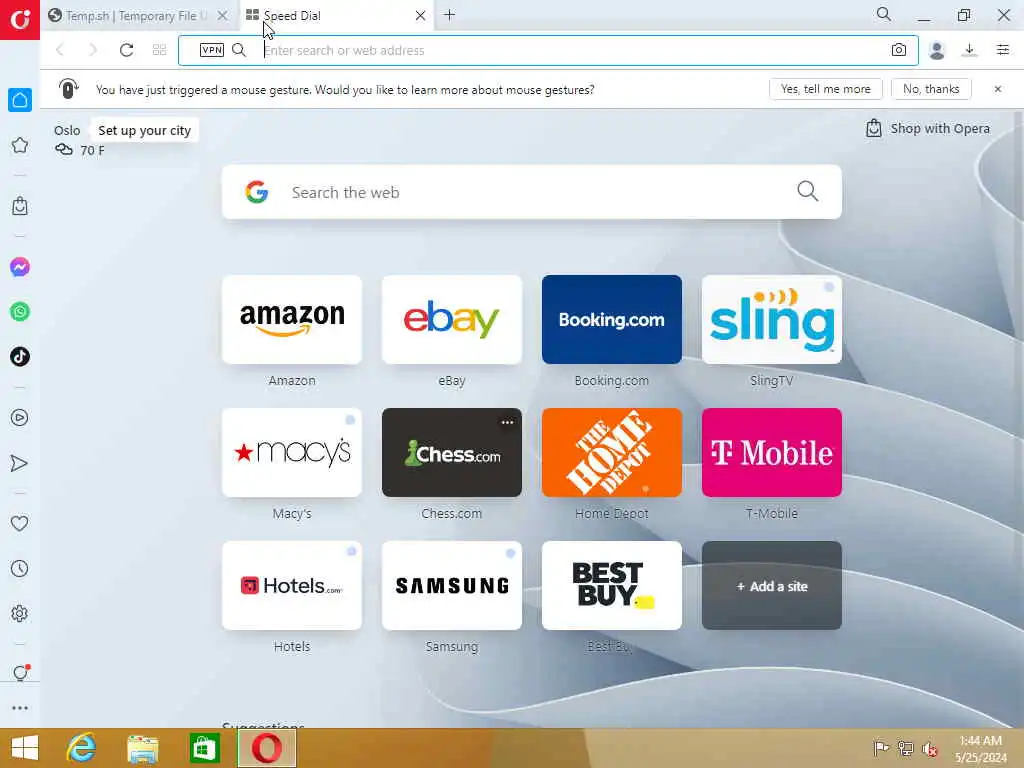Image resolution: width=1024 pixels, height=768 pixels.
Task: Open the Downloads icon
Action: pyautogui.click(x=970, y=50)
